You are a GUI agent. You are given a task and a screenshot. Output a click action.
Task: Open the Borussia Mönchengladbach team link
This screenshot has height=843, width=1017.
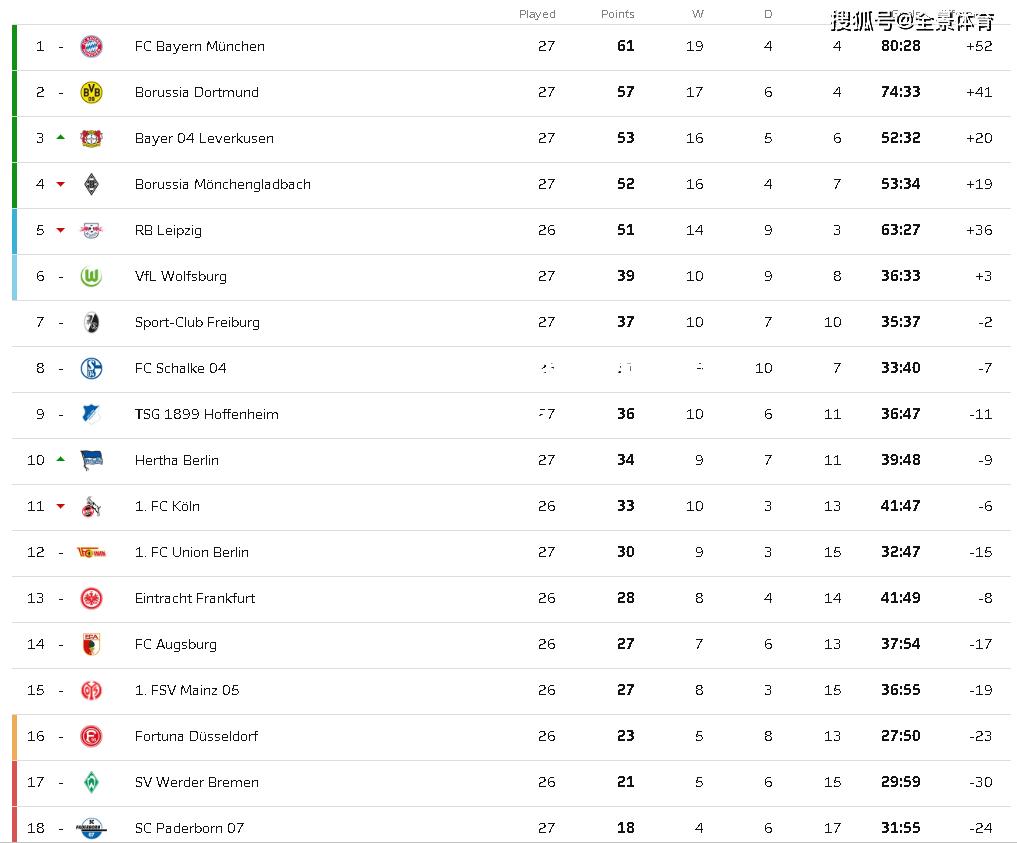coord(222,184)
